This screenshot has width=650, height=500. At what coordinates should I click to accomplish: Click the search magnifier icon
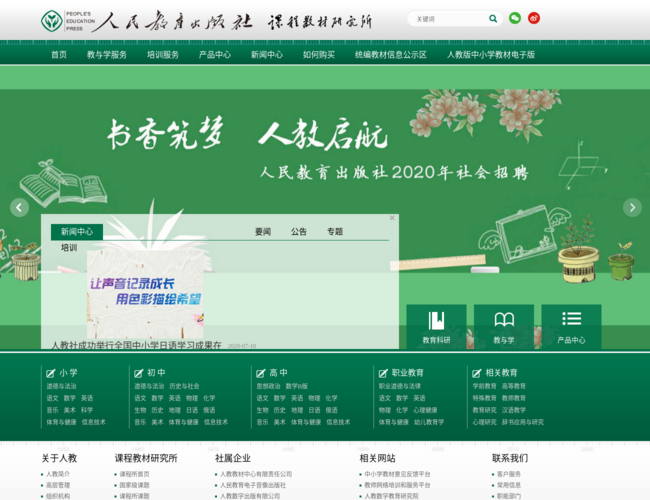click(x=492, y=19)
